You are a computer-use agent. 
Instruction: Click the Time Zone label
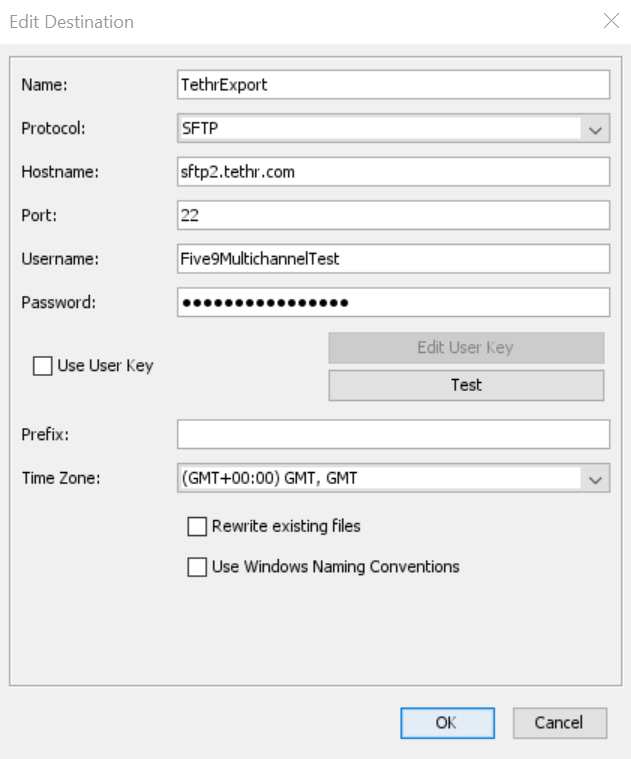coord(61,479)
